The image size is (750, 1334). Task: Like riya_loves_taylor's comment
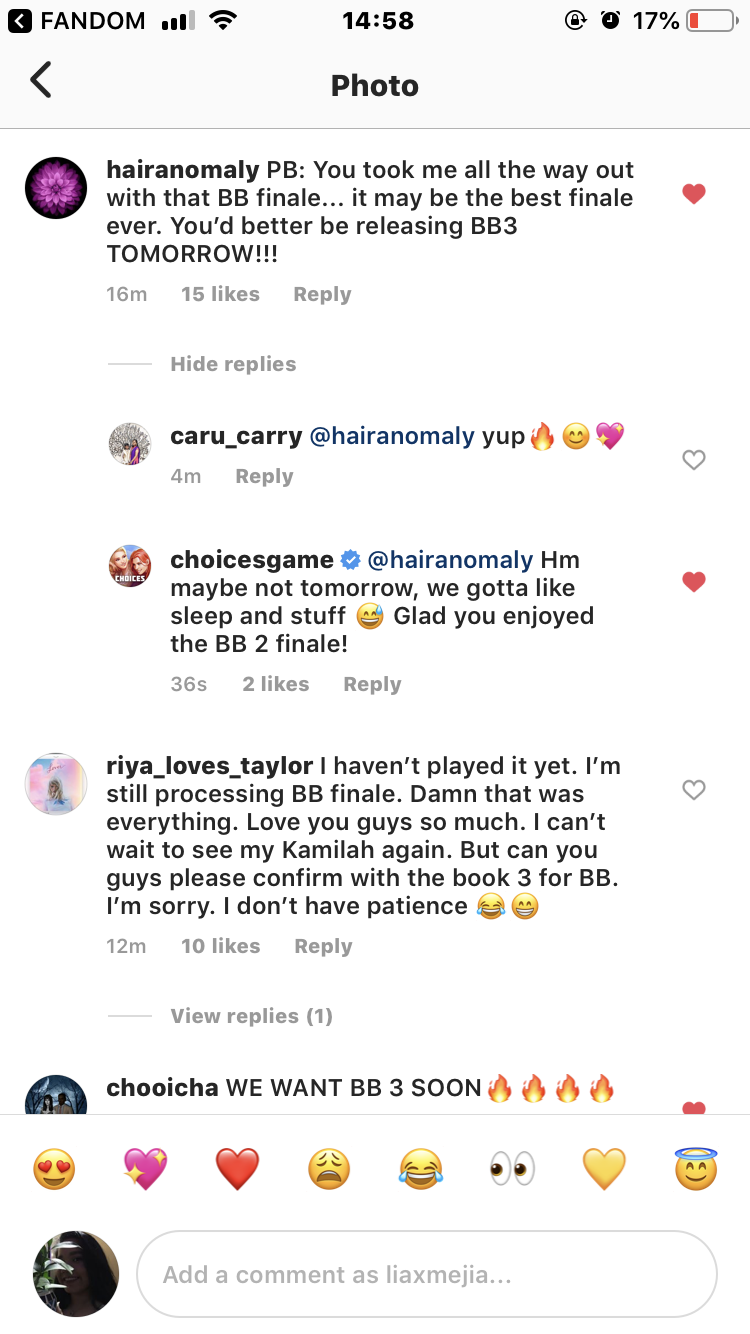click(x=694, y=790)
